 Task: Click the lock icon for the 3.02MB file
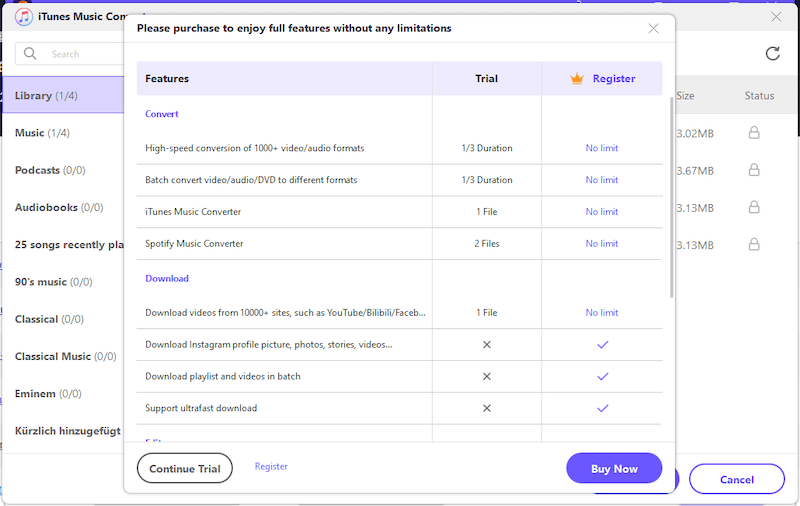pos(754,132)
